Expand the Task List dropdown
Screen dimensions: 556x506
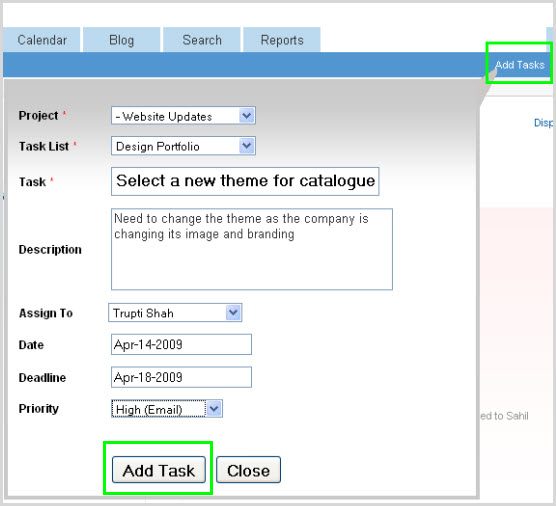[183, 146]
